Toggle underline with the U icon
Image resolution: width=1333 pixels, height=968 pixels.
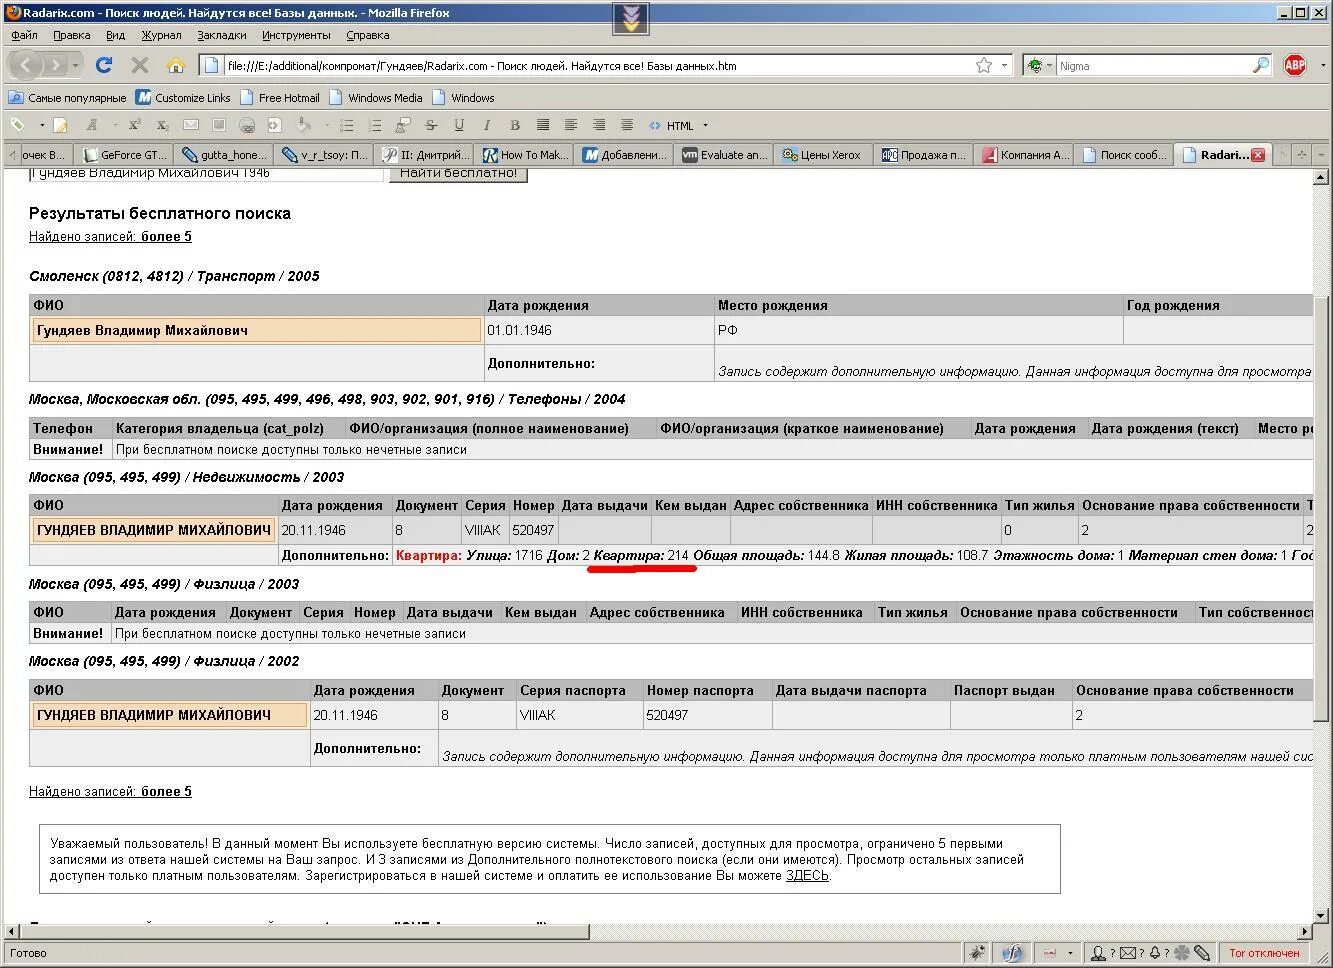pyautogui.click(x=459, y=125)
